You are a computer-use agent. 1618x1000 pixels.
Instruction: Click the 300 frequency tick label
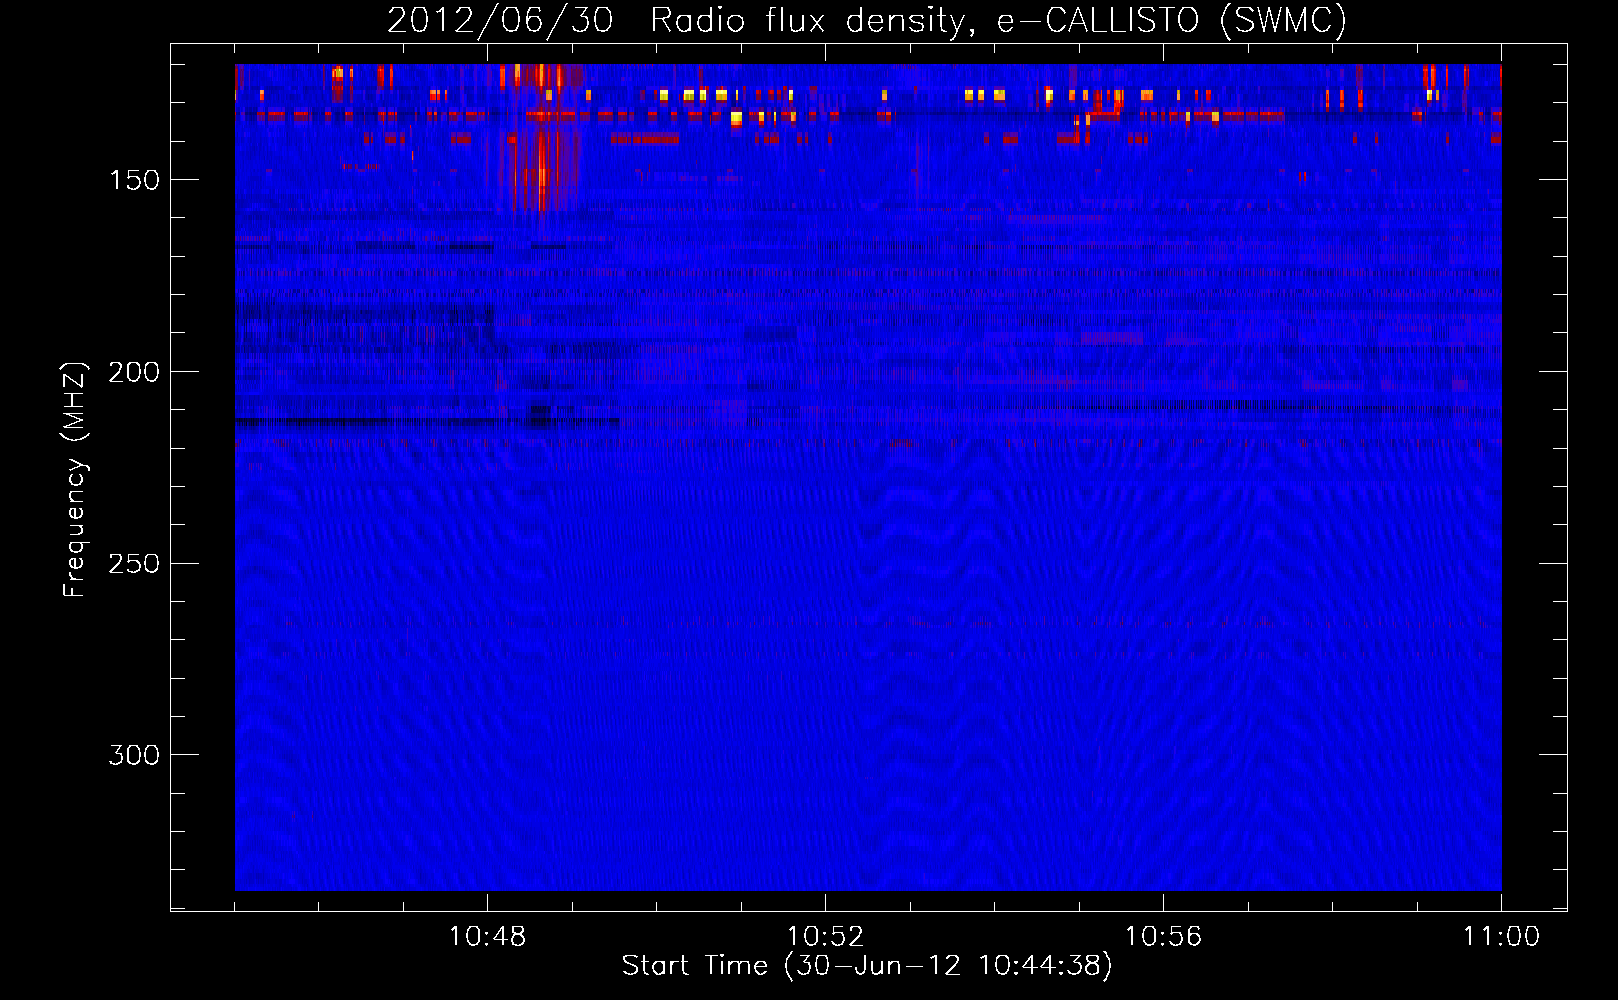click(x=134, y=755)
